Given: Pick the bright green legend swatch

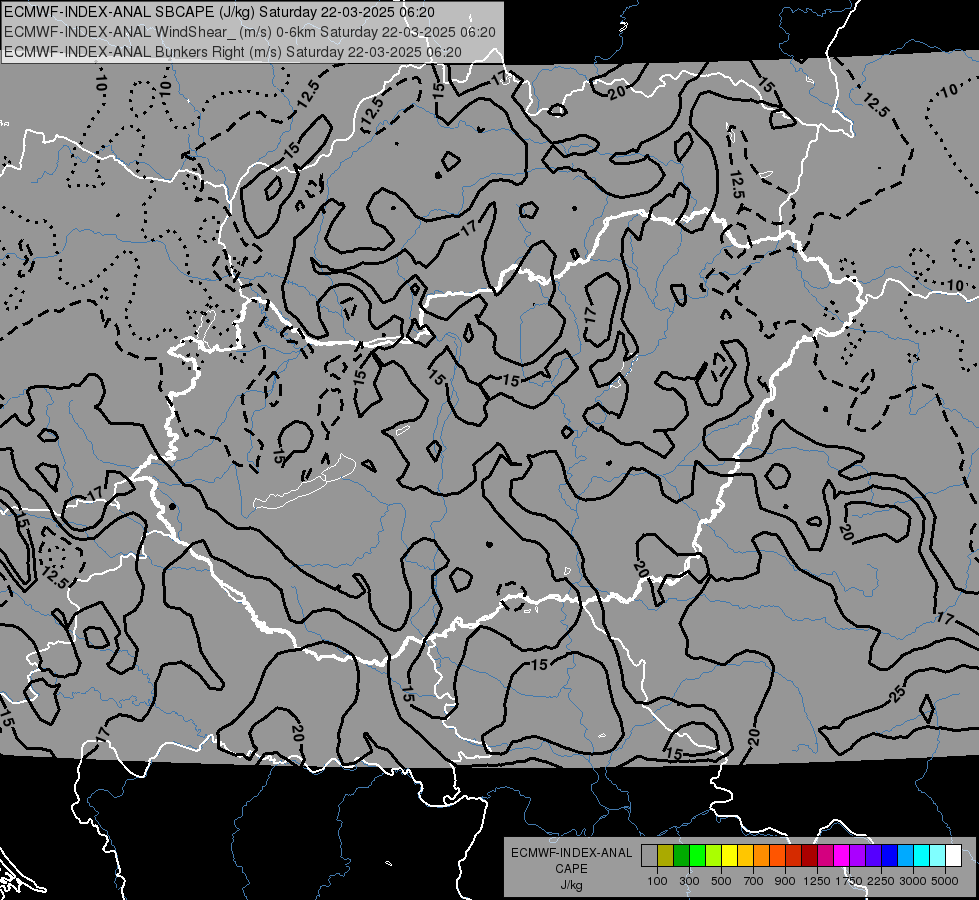Looking at the screenshot, I should pyautogui.click(x=697, y=856).
